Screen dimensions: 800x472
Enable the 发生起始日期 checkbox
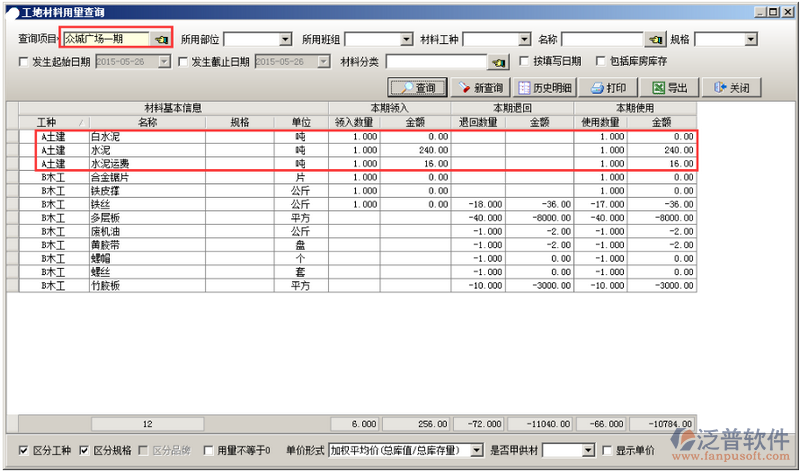(x=24, y=62)
